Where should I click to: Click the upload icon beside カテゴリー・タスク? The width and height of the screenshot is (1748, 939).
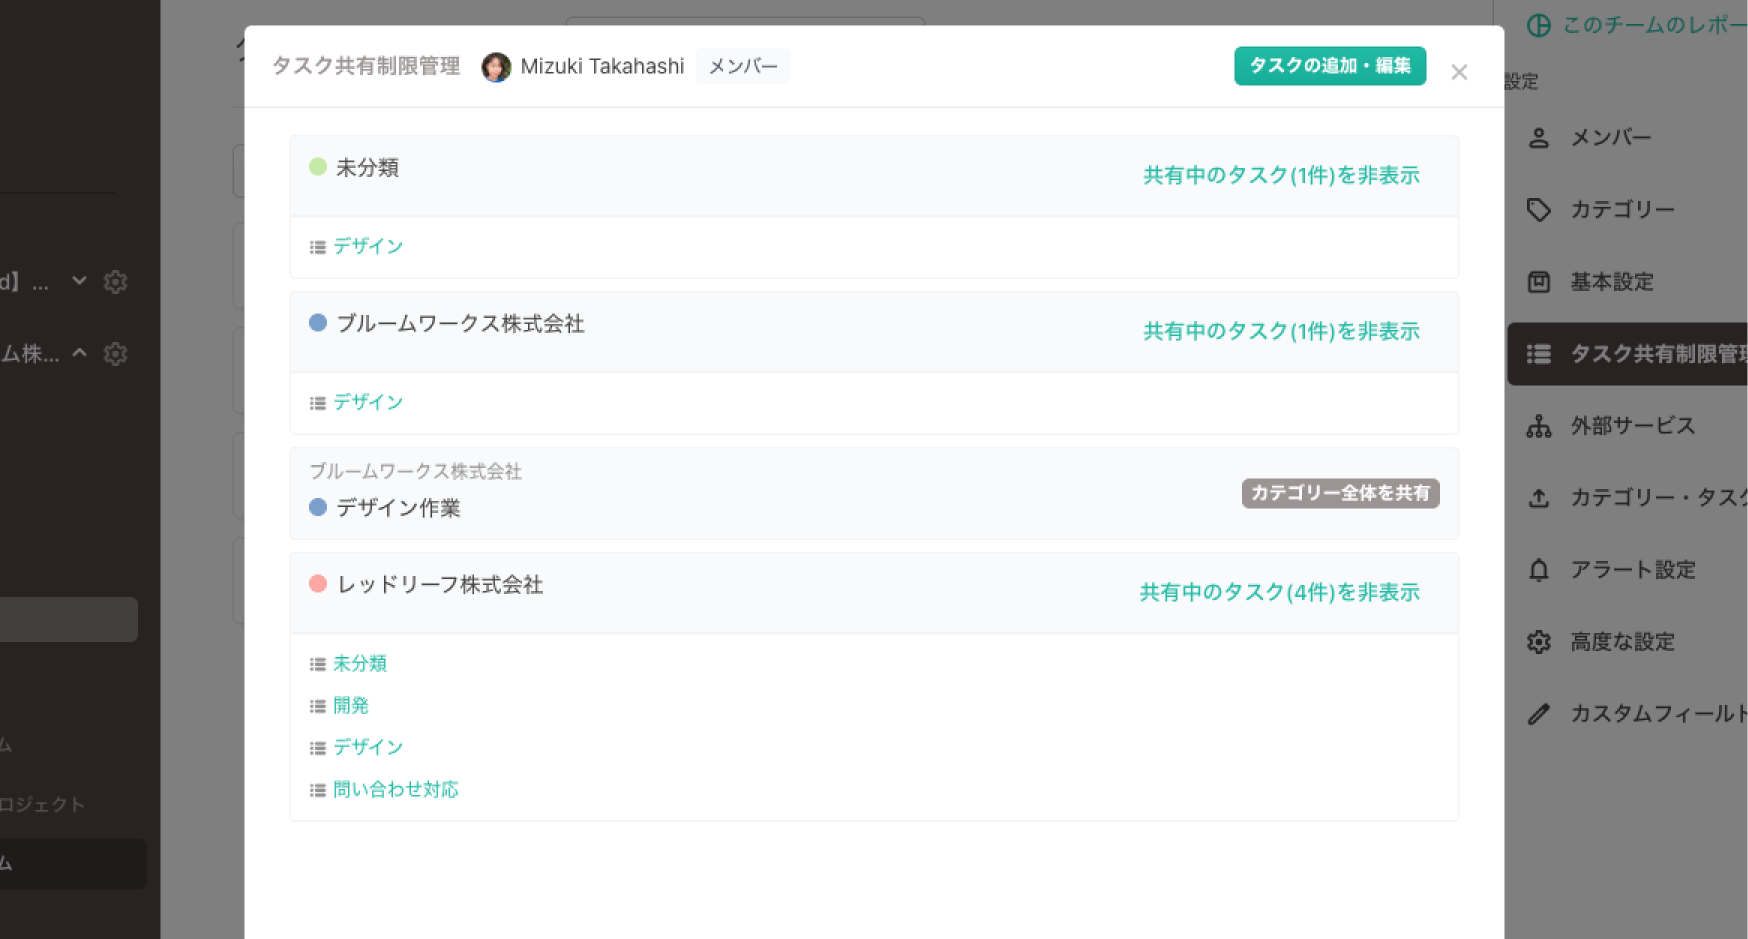(1538, 498)
